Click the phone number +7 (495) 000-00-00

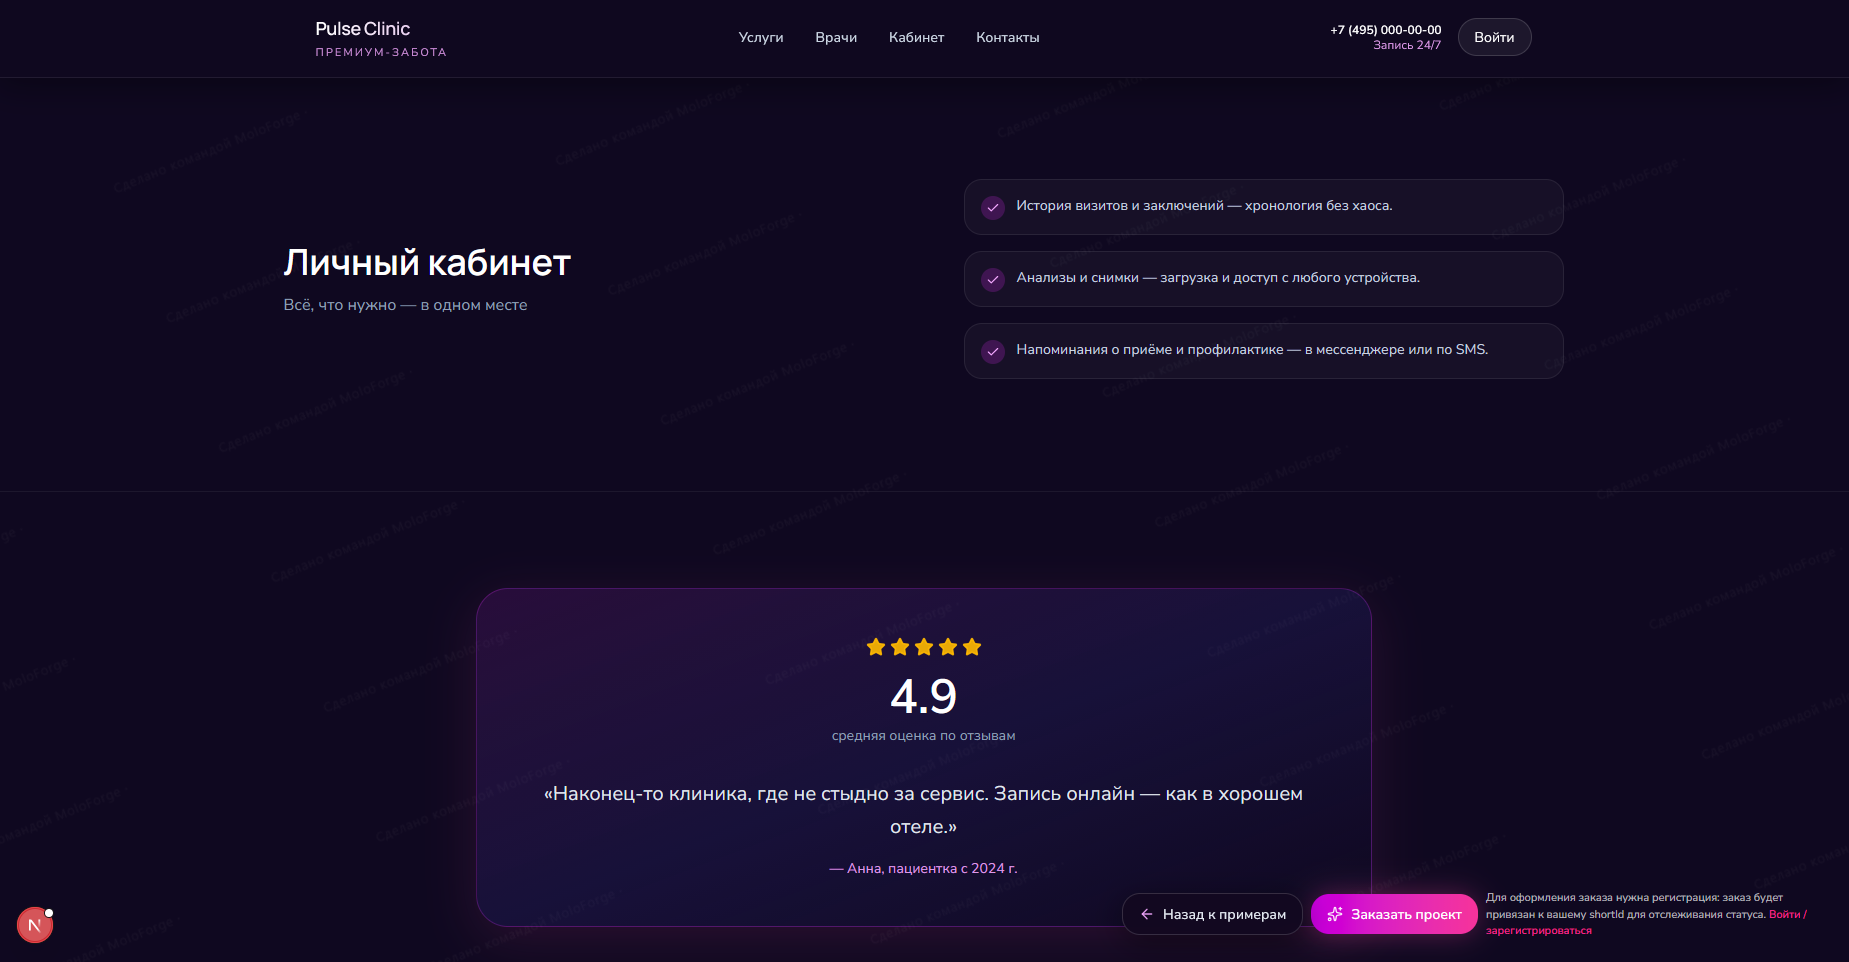click(x=1385, y=30)
